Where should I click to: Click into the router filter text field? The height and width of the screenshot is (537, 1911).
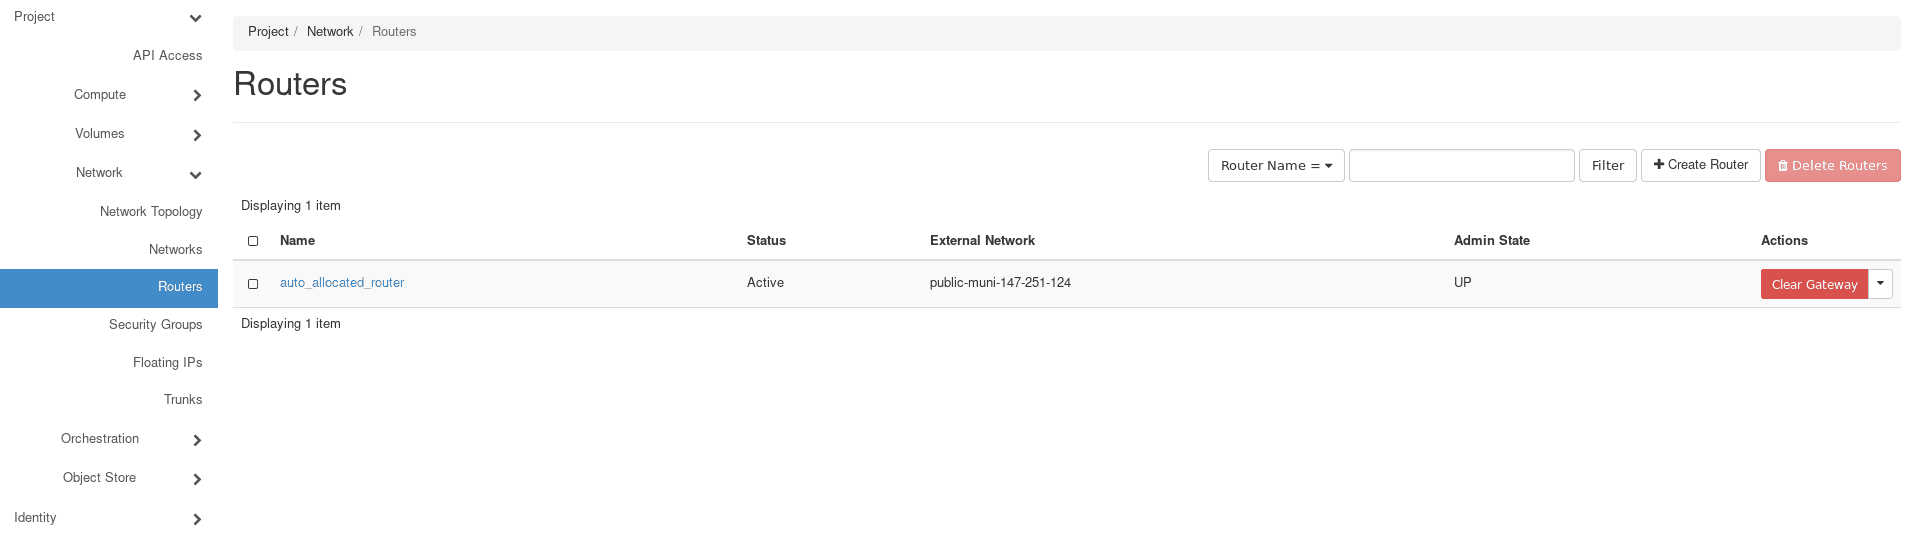point(1461,166)
